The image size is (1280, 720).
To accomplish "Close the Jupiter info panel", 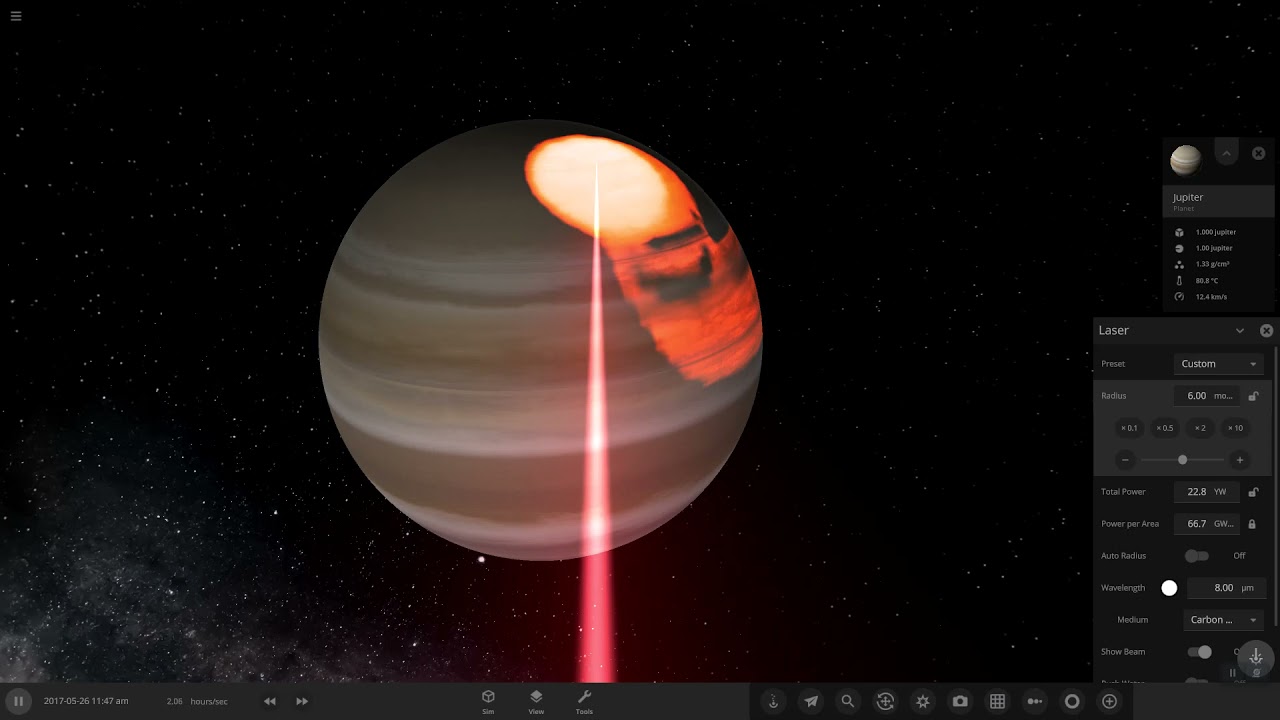I will (x=1259, y=153).
